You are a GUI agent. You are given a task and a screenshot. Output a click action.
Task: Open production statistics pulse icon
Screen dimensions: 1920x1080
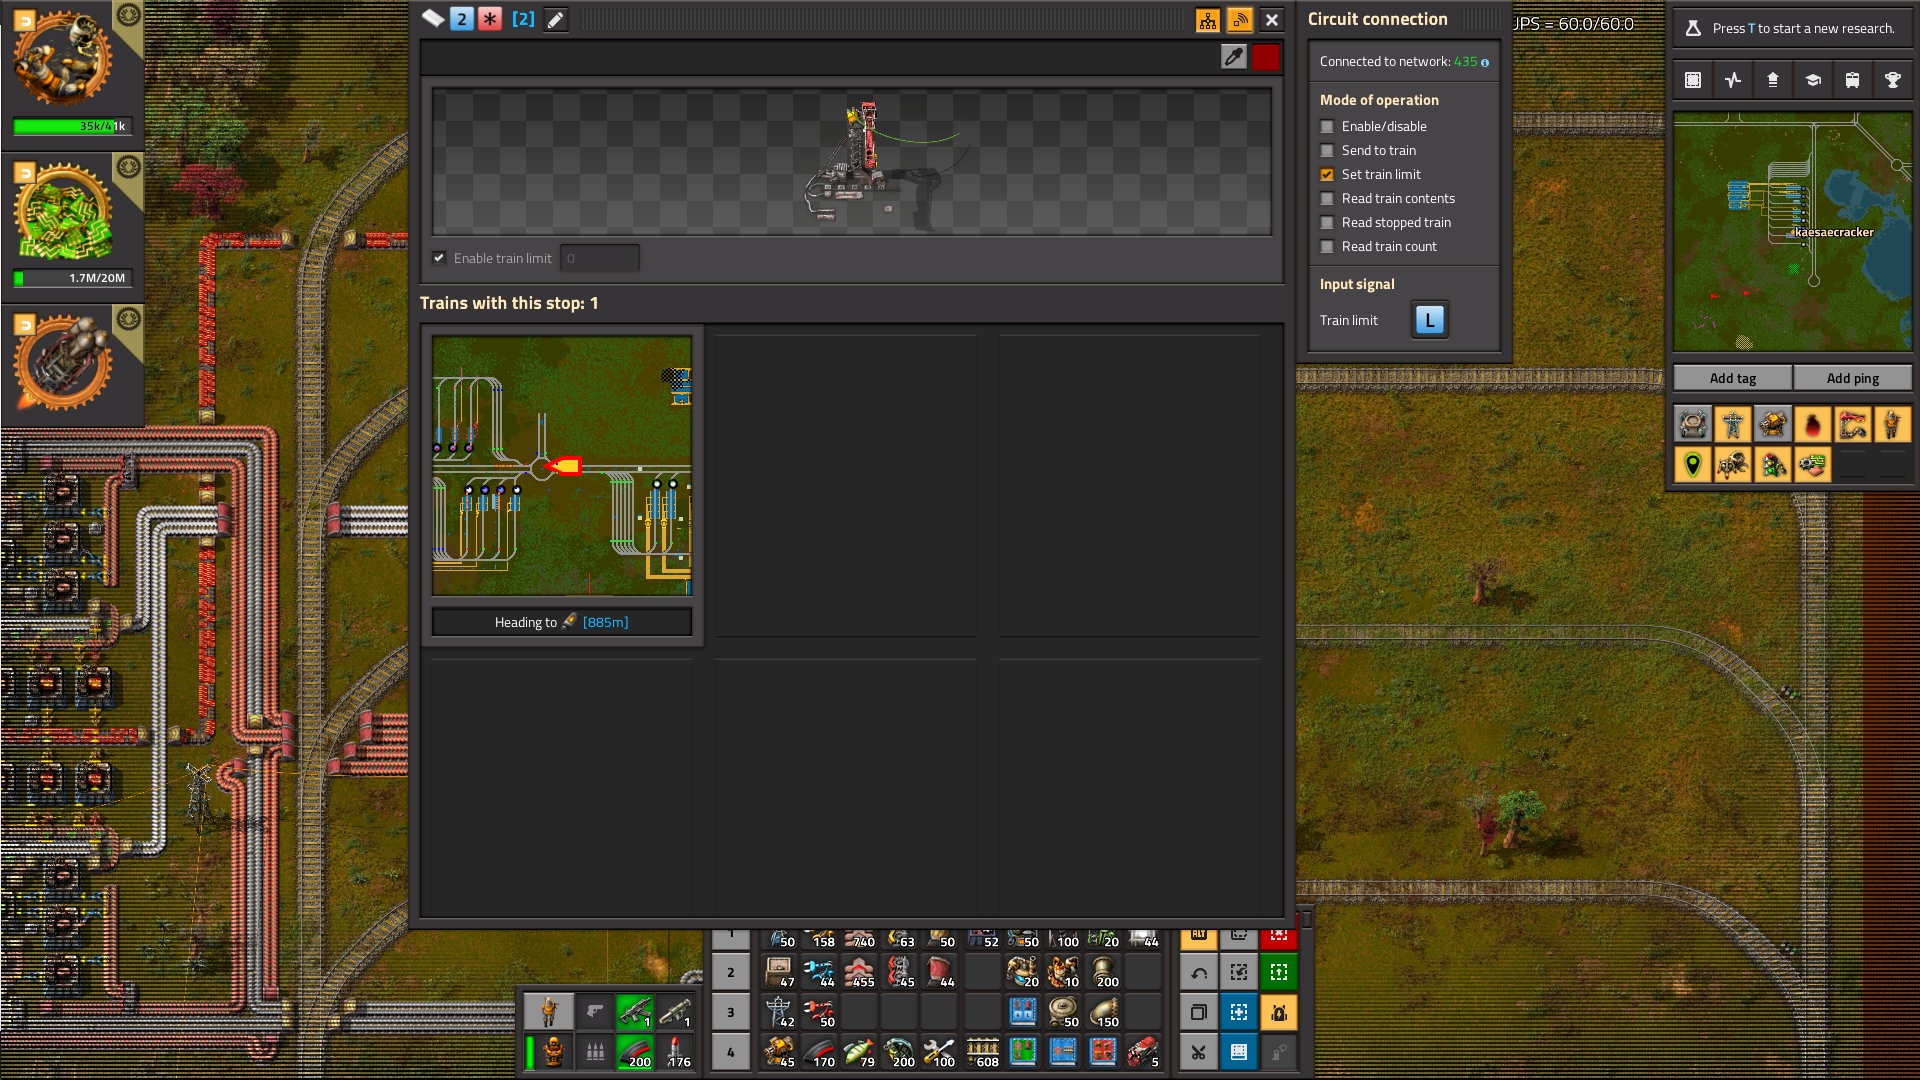coord(1733,80)
